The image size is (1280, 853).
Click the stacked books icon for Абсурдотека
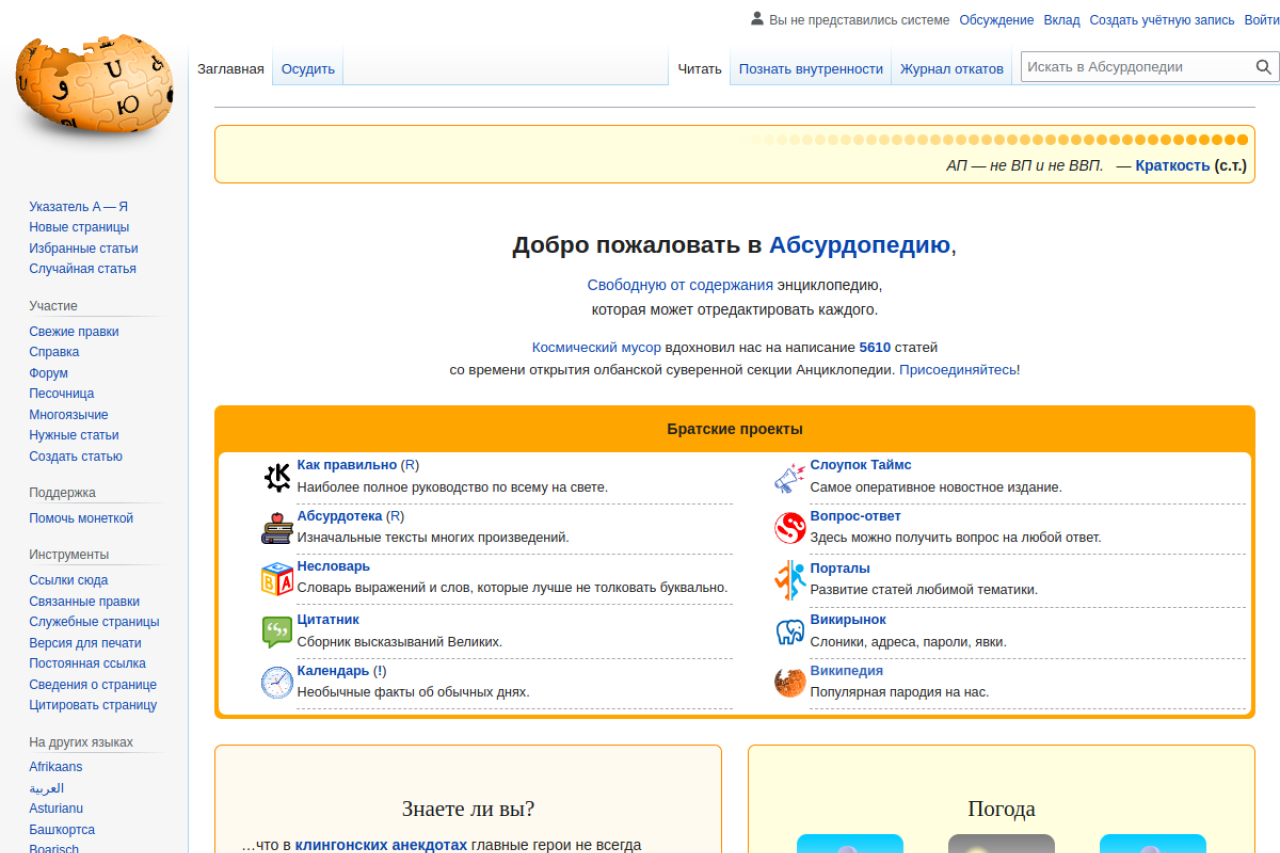(x=277, y=527)
